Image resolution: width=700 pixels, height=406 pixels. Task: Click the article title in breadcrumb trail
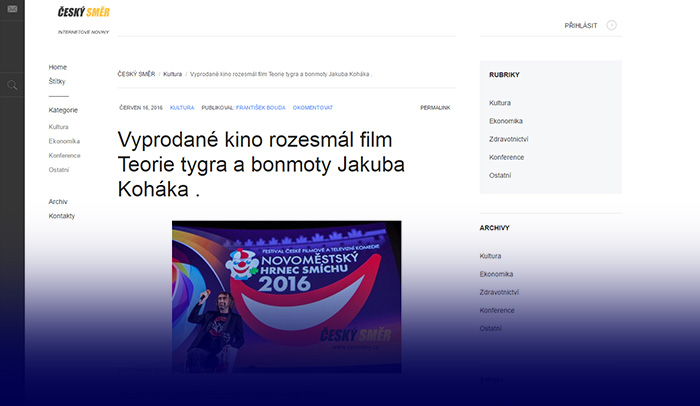[x=281, y=74]
